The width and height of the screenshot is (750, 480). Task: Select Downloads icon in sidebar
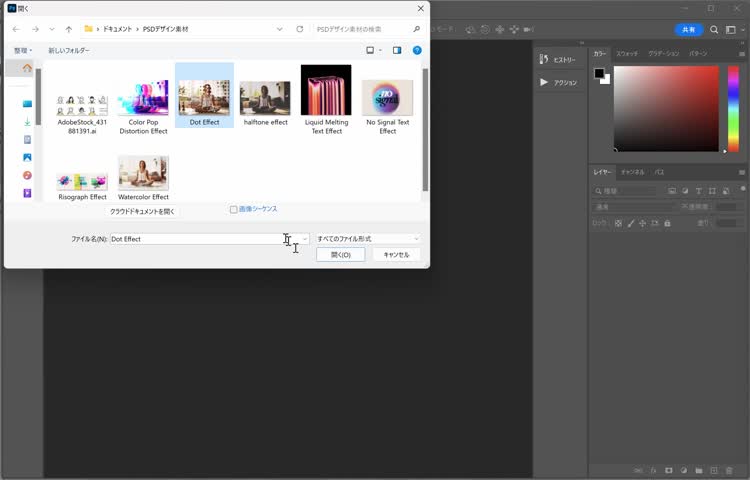point(27,122)
